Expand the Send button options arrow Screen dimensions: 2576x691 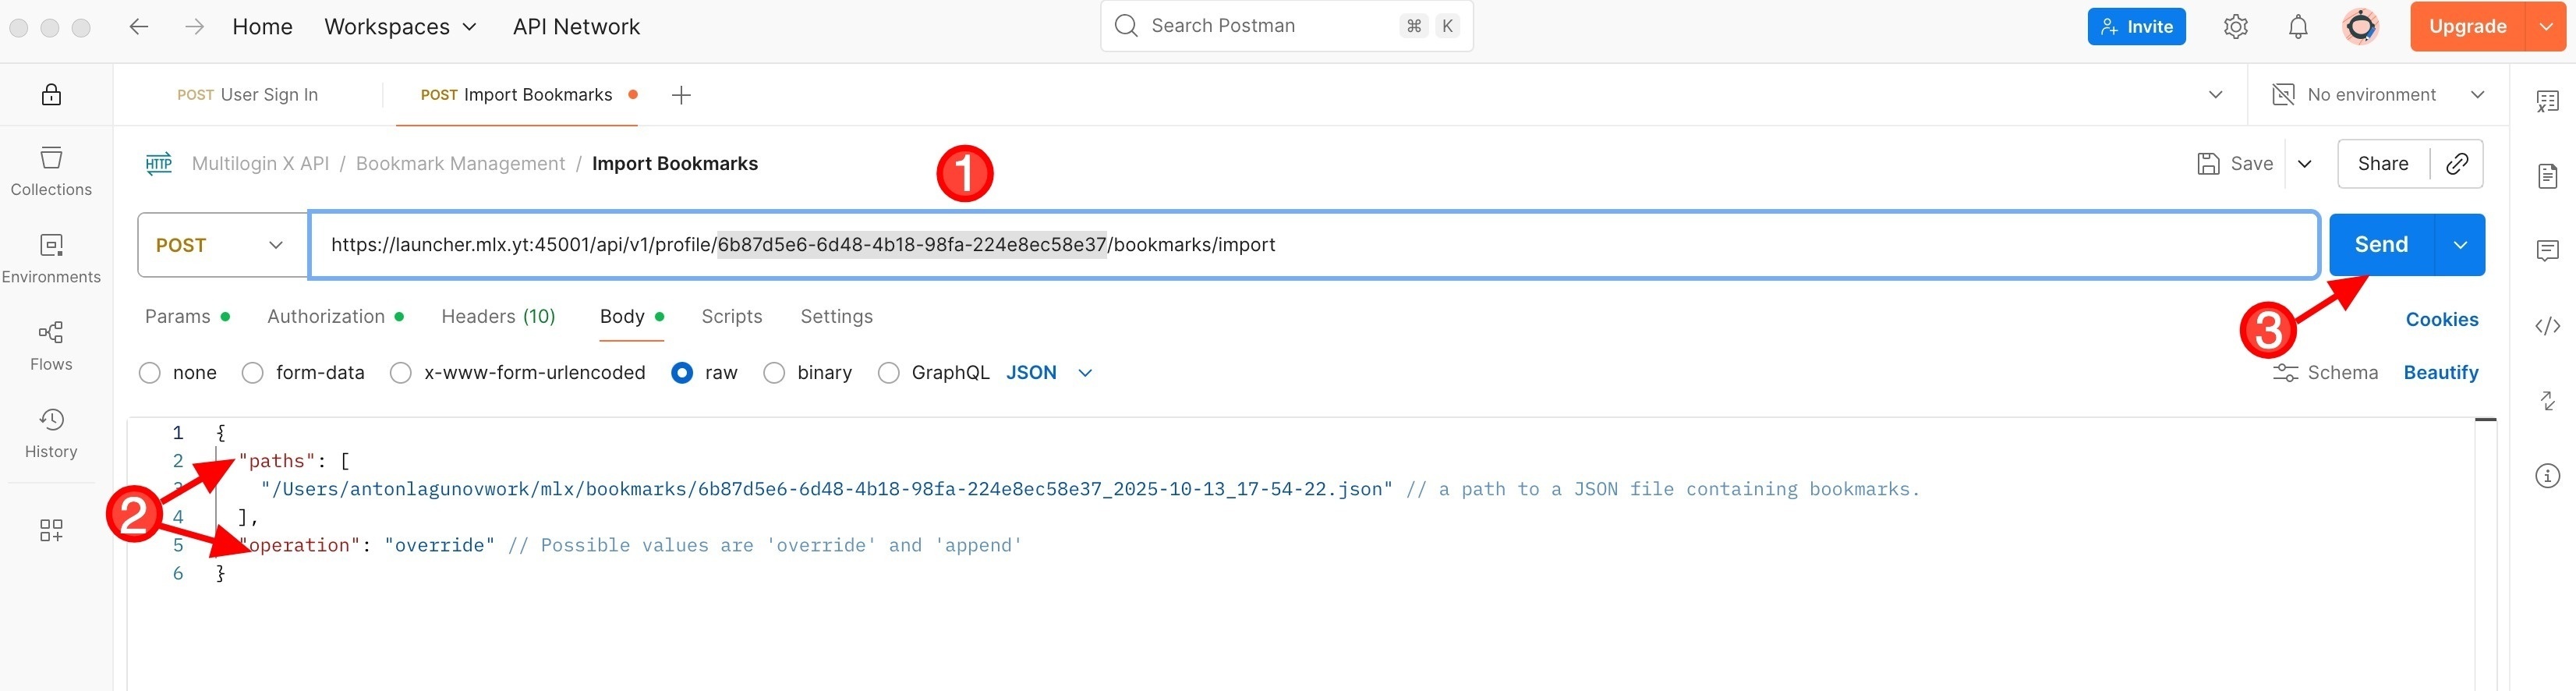[2460, 245]
